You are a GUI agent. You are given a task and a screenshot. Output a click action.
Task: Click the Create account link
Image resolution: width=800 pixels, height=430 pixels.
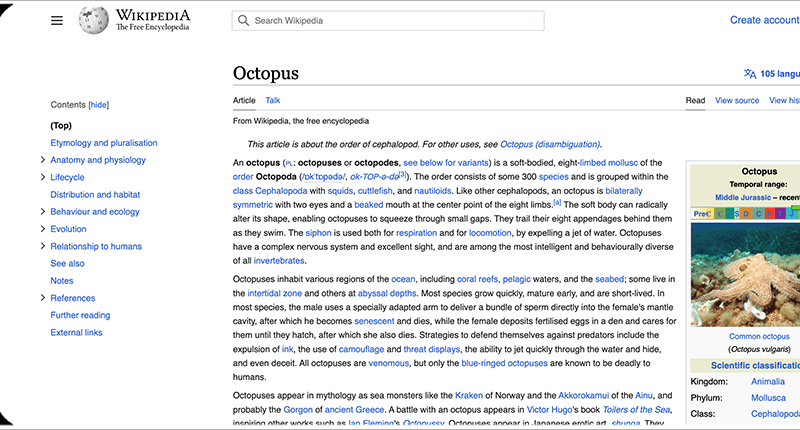tap(764, 20)
